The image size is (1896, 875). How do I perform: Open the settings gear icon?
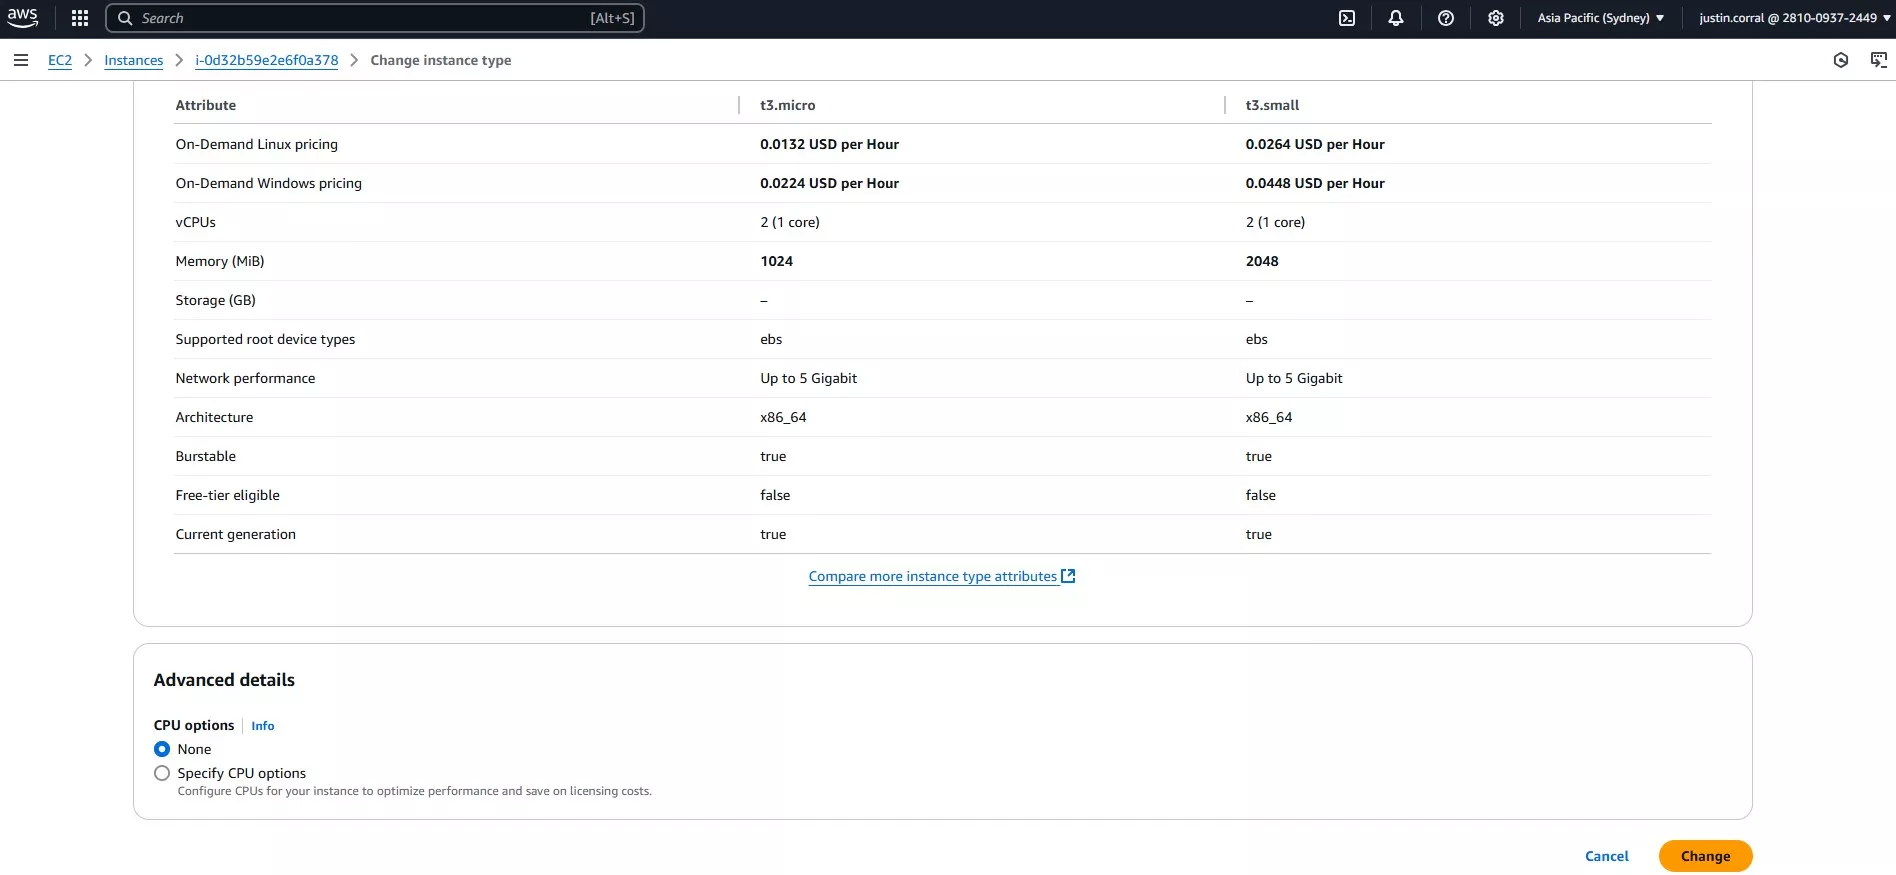coord(1496,18)
